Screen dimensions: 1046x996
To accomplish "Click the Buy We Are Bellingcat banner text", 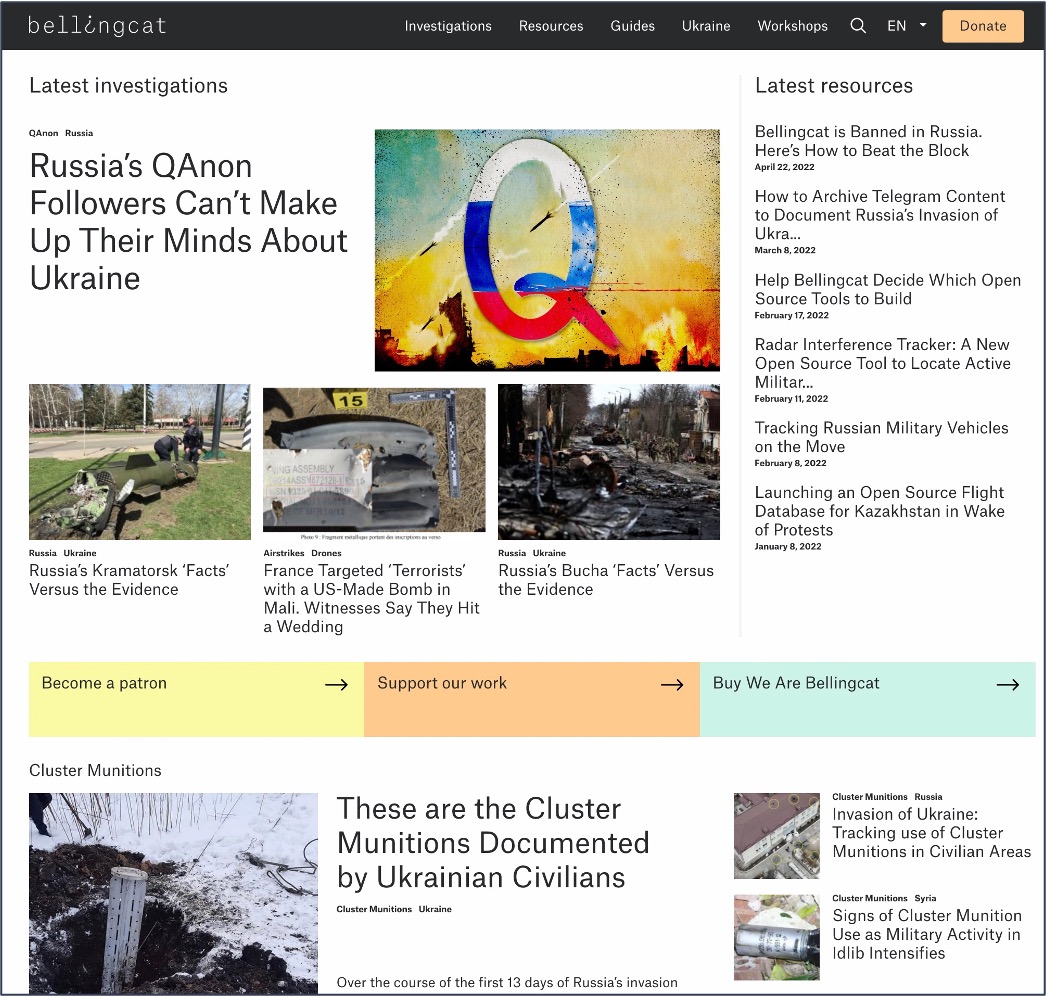I will point(796,683).
